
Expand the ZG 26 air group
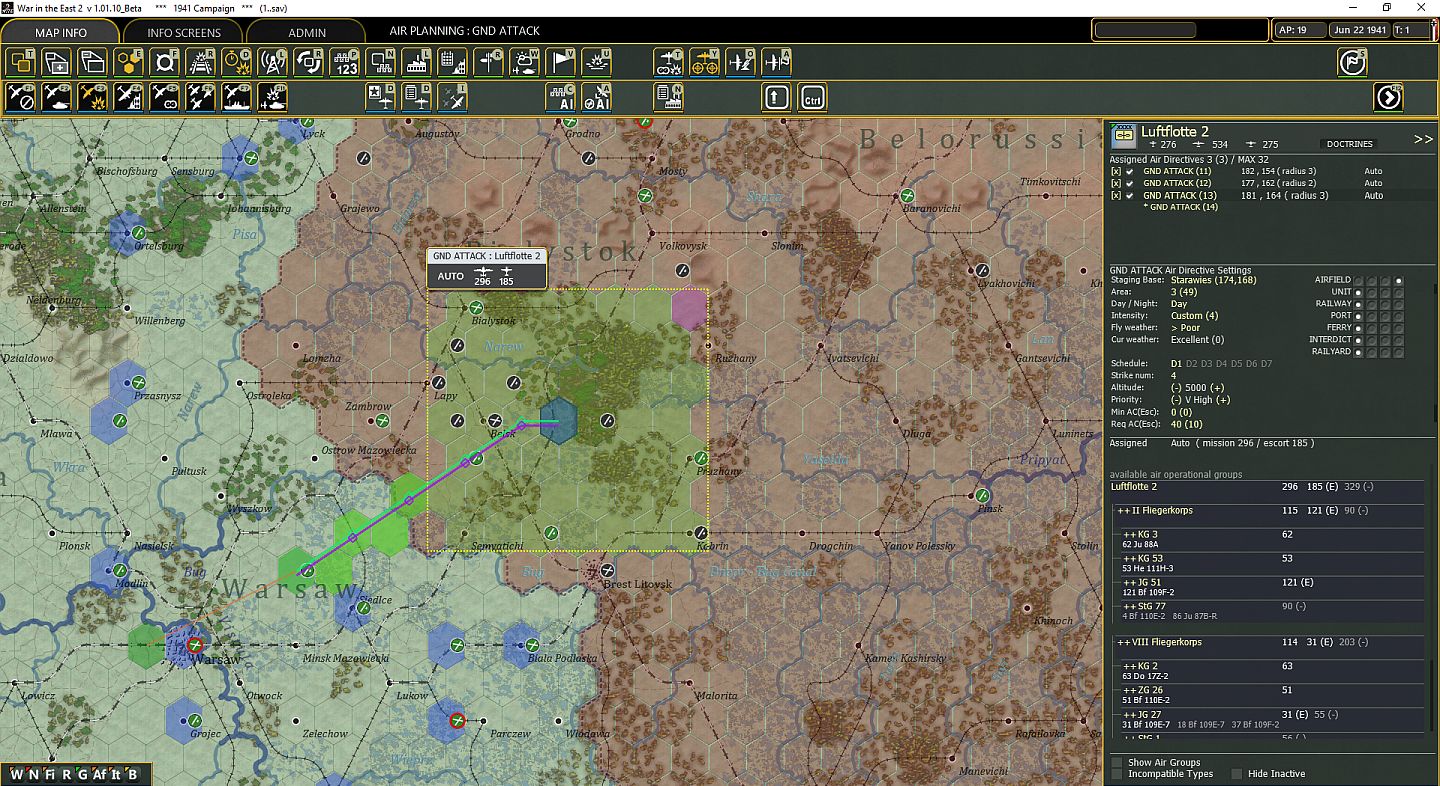pyautogui.click(x=1129, y=690)
